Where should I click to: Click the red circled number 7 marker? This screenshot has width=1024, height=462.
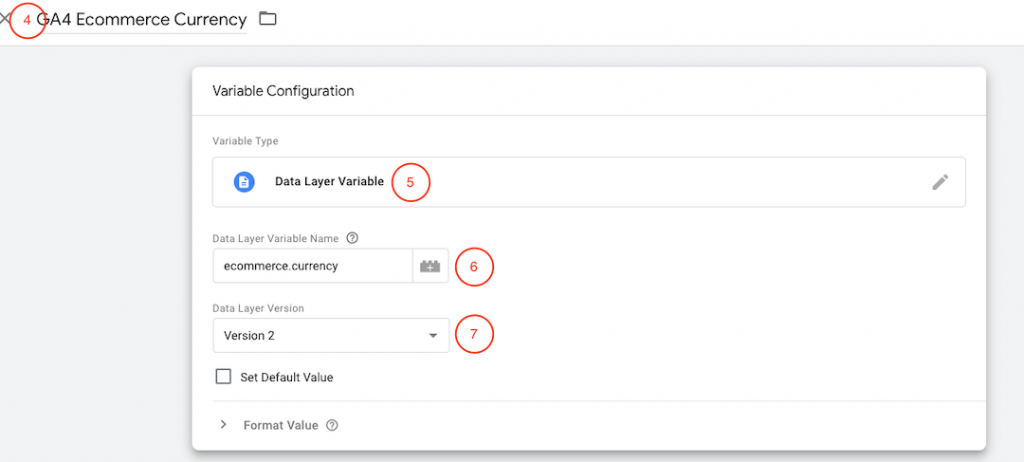tap(474, 335)
